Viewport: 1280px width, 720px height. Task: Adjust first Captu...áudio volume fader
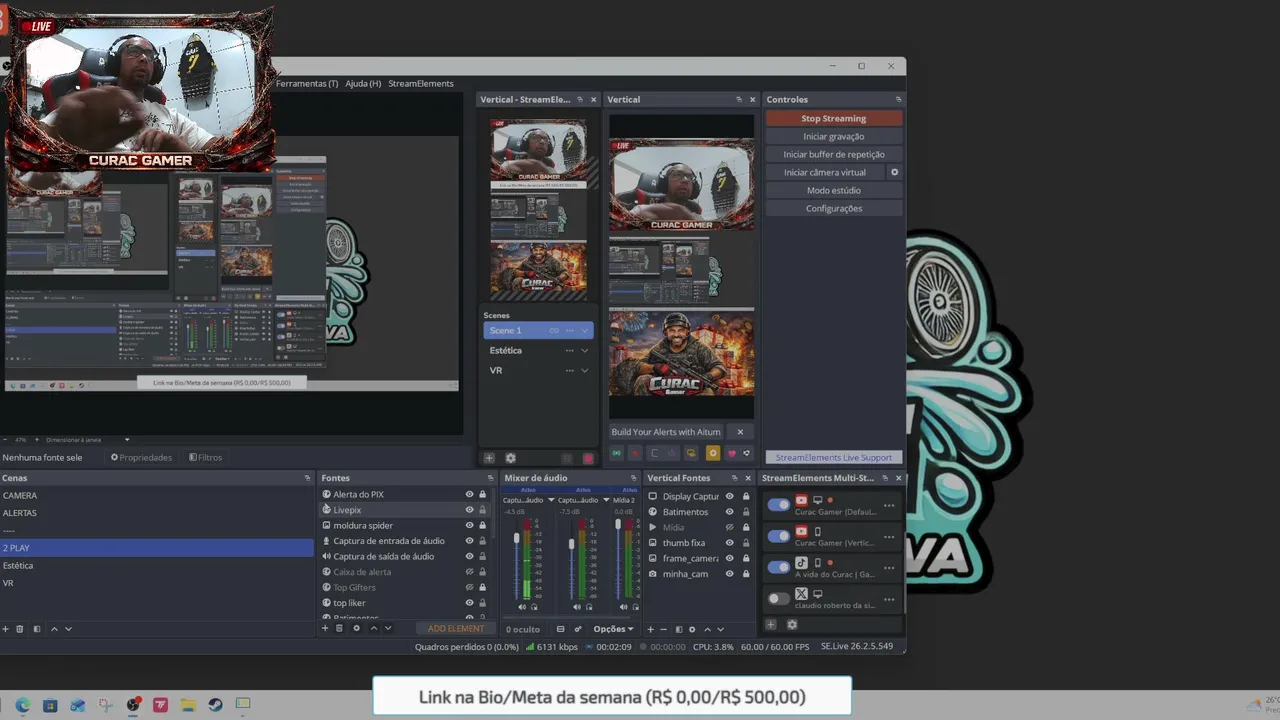coord(517,539)
